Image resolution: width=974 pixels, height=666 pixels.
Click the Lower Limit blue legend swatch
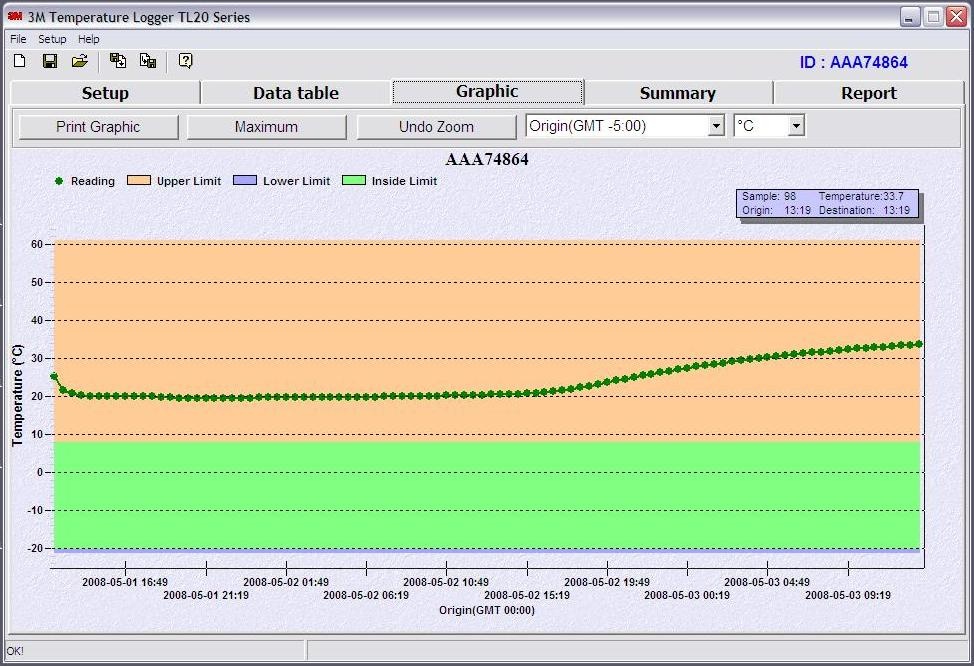click(x=245, y=180)
